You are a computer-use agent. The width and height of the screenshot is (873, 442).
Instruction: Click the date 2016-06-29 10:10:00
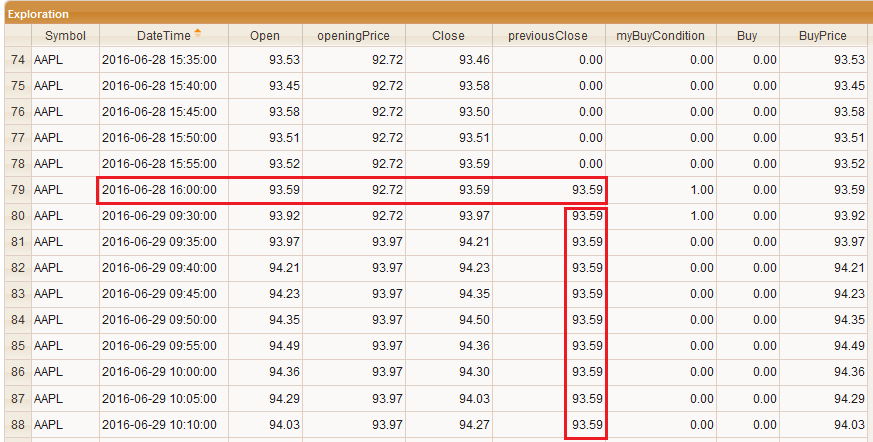(x=159, y=425)
